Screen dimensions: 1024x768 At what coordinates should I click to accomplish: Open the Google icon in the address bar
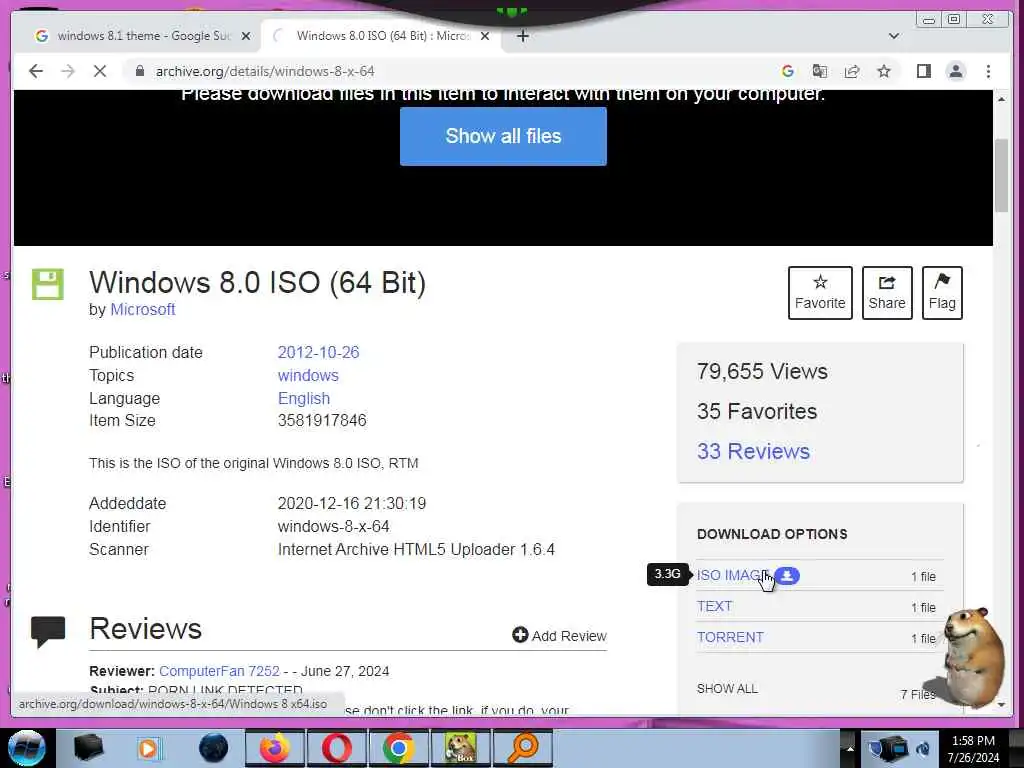tap(788, 71)
